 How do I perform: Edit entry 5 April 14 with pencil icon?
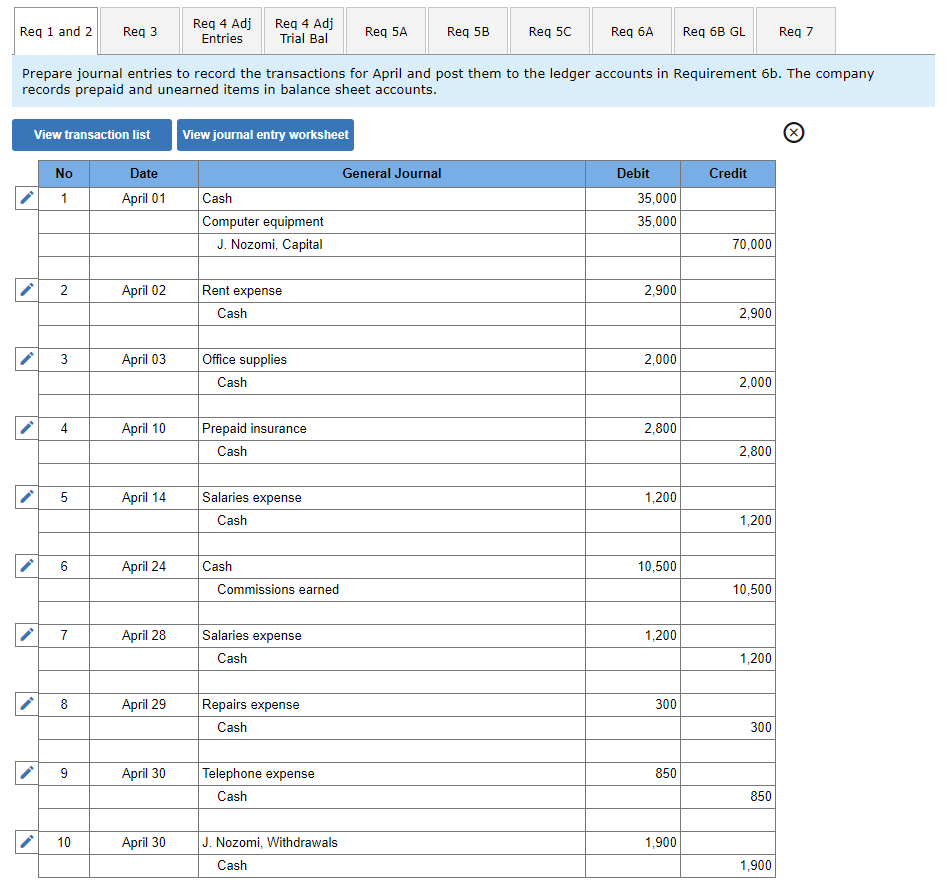pos(27,497)
